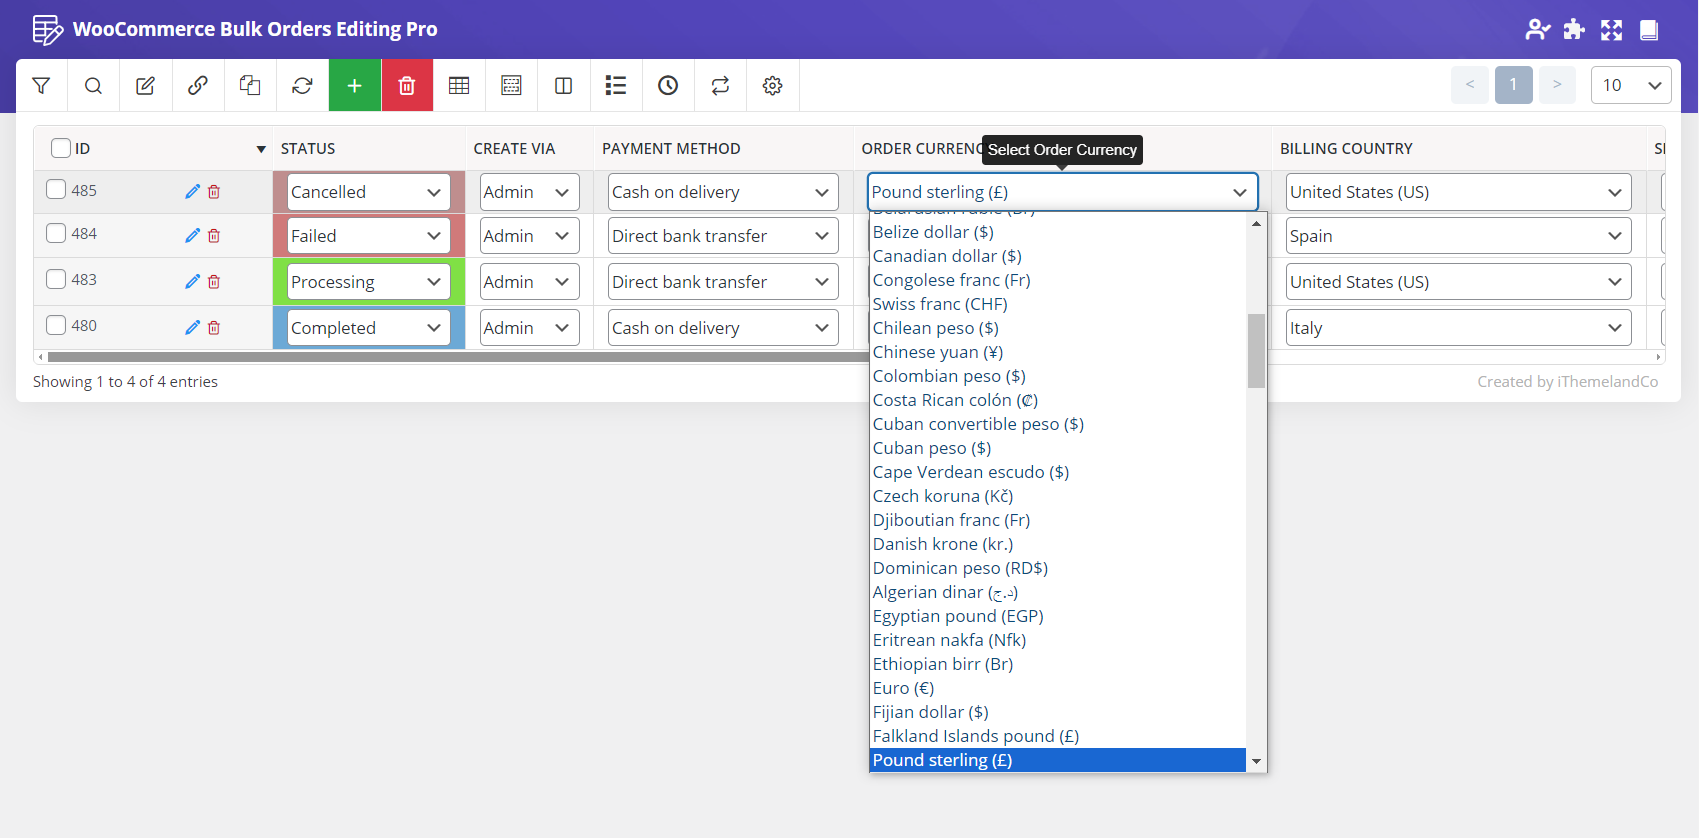The width and height of the screenshot is (1699, 838).
Task: Delete order 483 using its trash icon
Action: [x=214, y=282]
